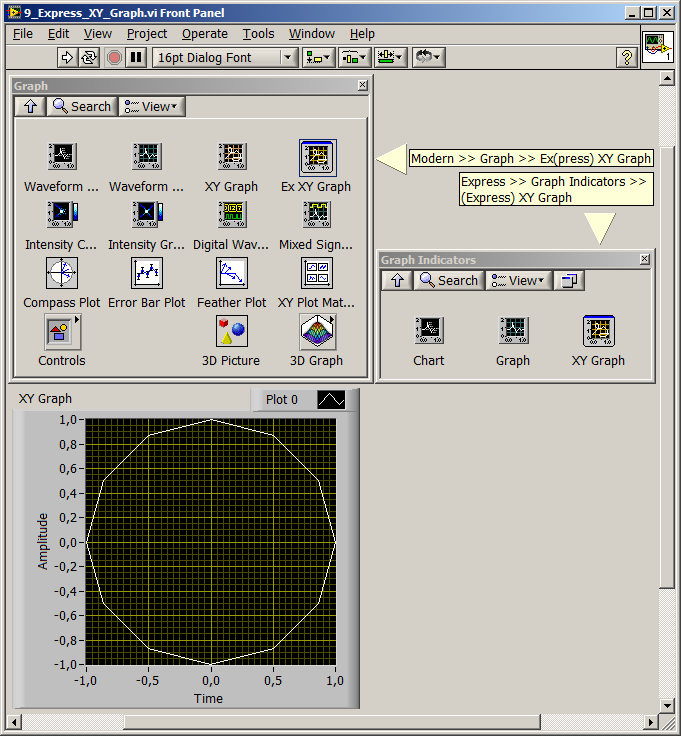This screenshot has width=681, height=736.
Task: Open the Operate menu
Action: tap(205, 34)
